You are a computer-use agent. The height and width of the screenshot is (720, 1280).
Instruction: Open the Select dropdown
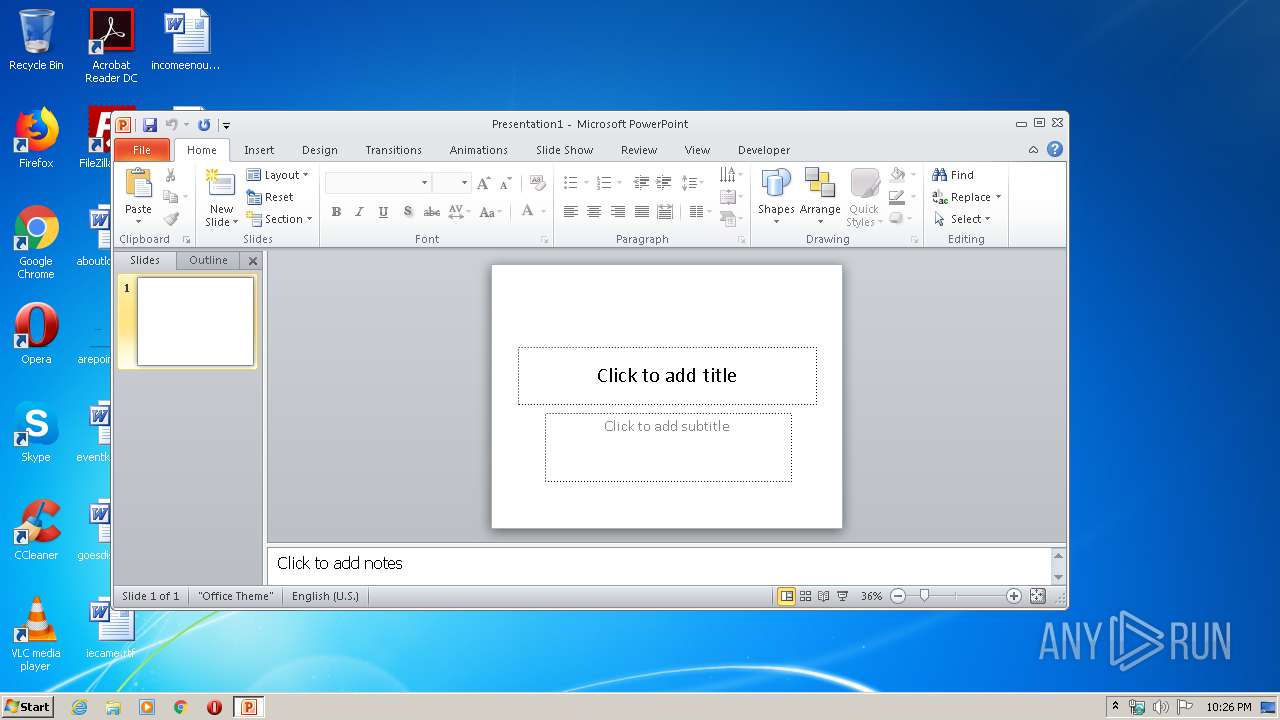coord(962,219)
